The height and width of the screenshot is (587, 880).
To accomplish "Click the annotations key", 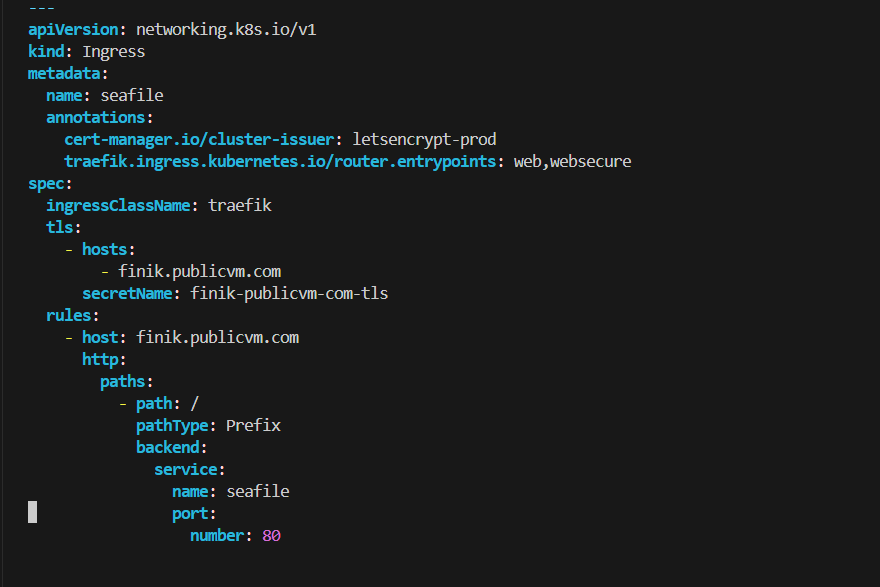I will (96, 117).
